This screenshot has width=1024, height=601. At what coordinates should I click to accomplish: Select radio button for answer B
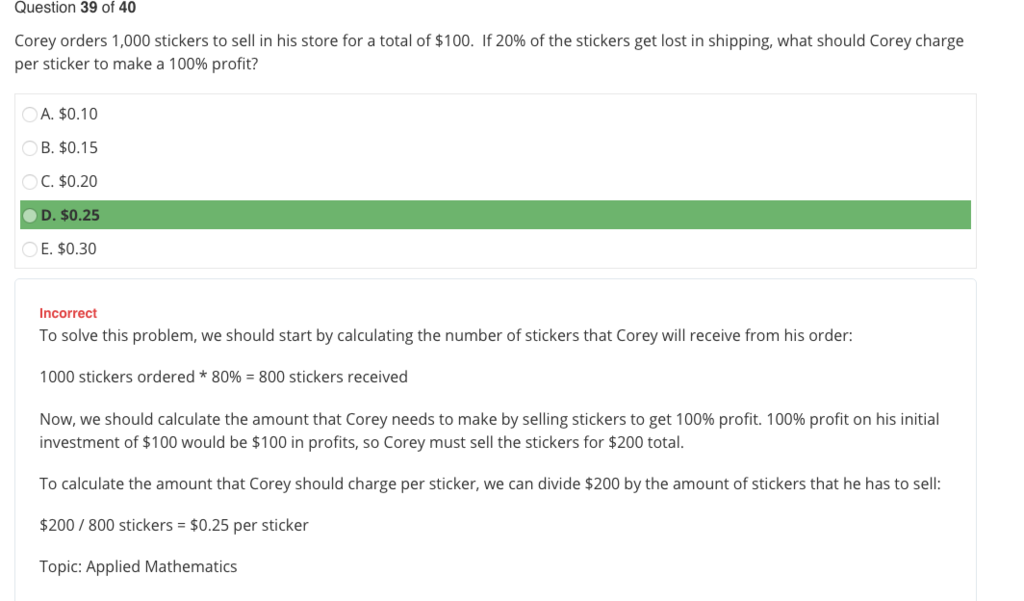pos(30,148)
